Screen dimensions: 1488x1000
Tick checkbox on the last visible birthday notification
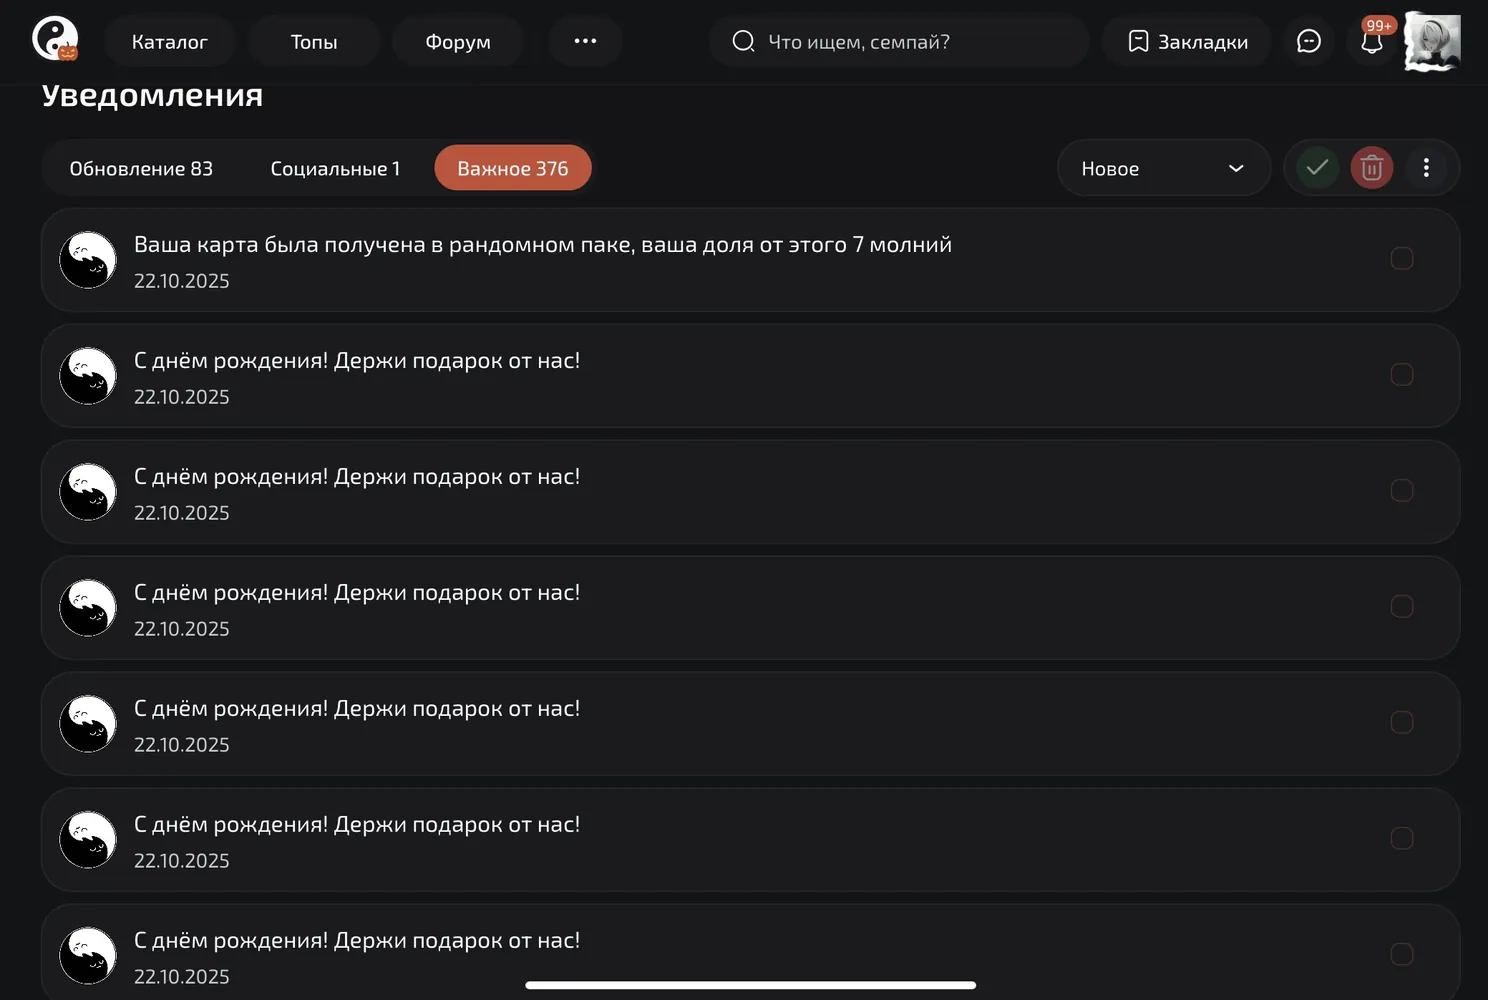(x=1402, y=955)
